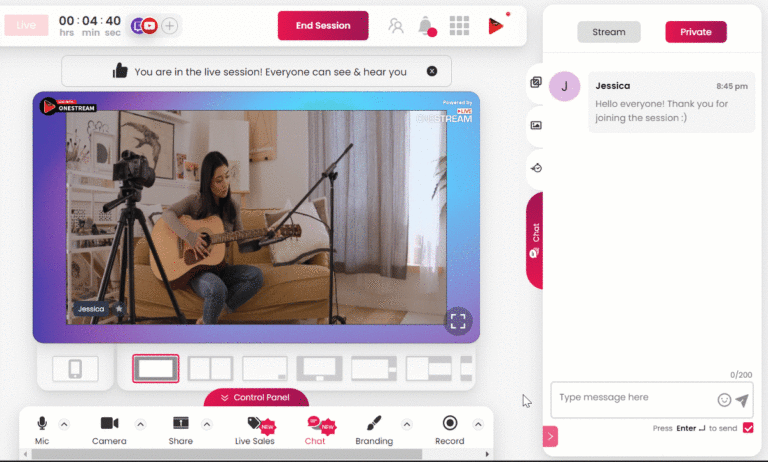Open the emoji picker
The height and width of the screenshot is (462, 768).
(x=724, y=400)
